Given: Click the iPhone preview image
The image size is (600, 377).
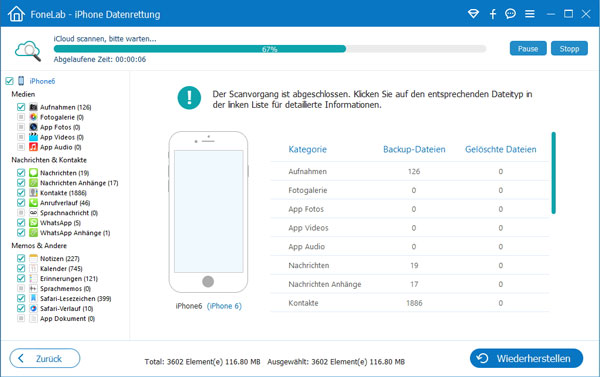Looking at the screenshot, I should pos(208,212).
